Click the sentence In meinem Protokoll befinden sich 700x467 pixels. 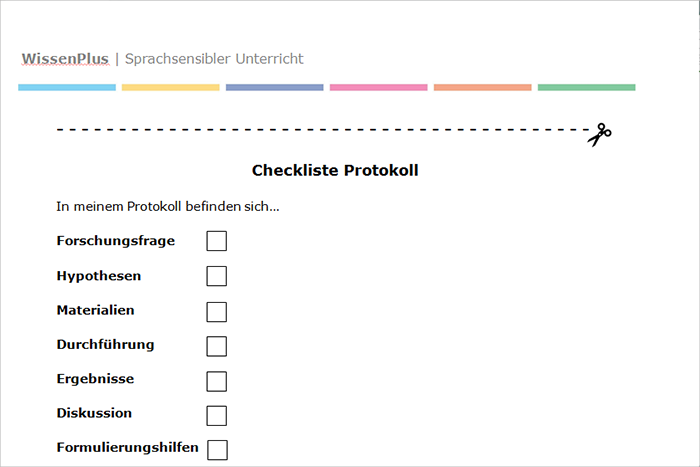tap(168, 207)
